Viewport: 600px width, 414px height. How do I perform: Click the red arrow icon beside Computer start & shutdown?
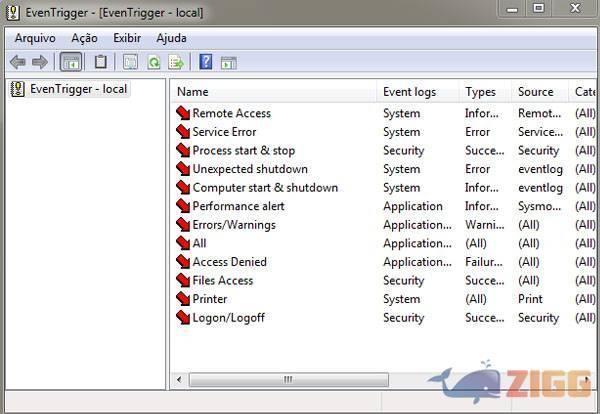coord(183,187)
